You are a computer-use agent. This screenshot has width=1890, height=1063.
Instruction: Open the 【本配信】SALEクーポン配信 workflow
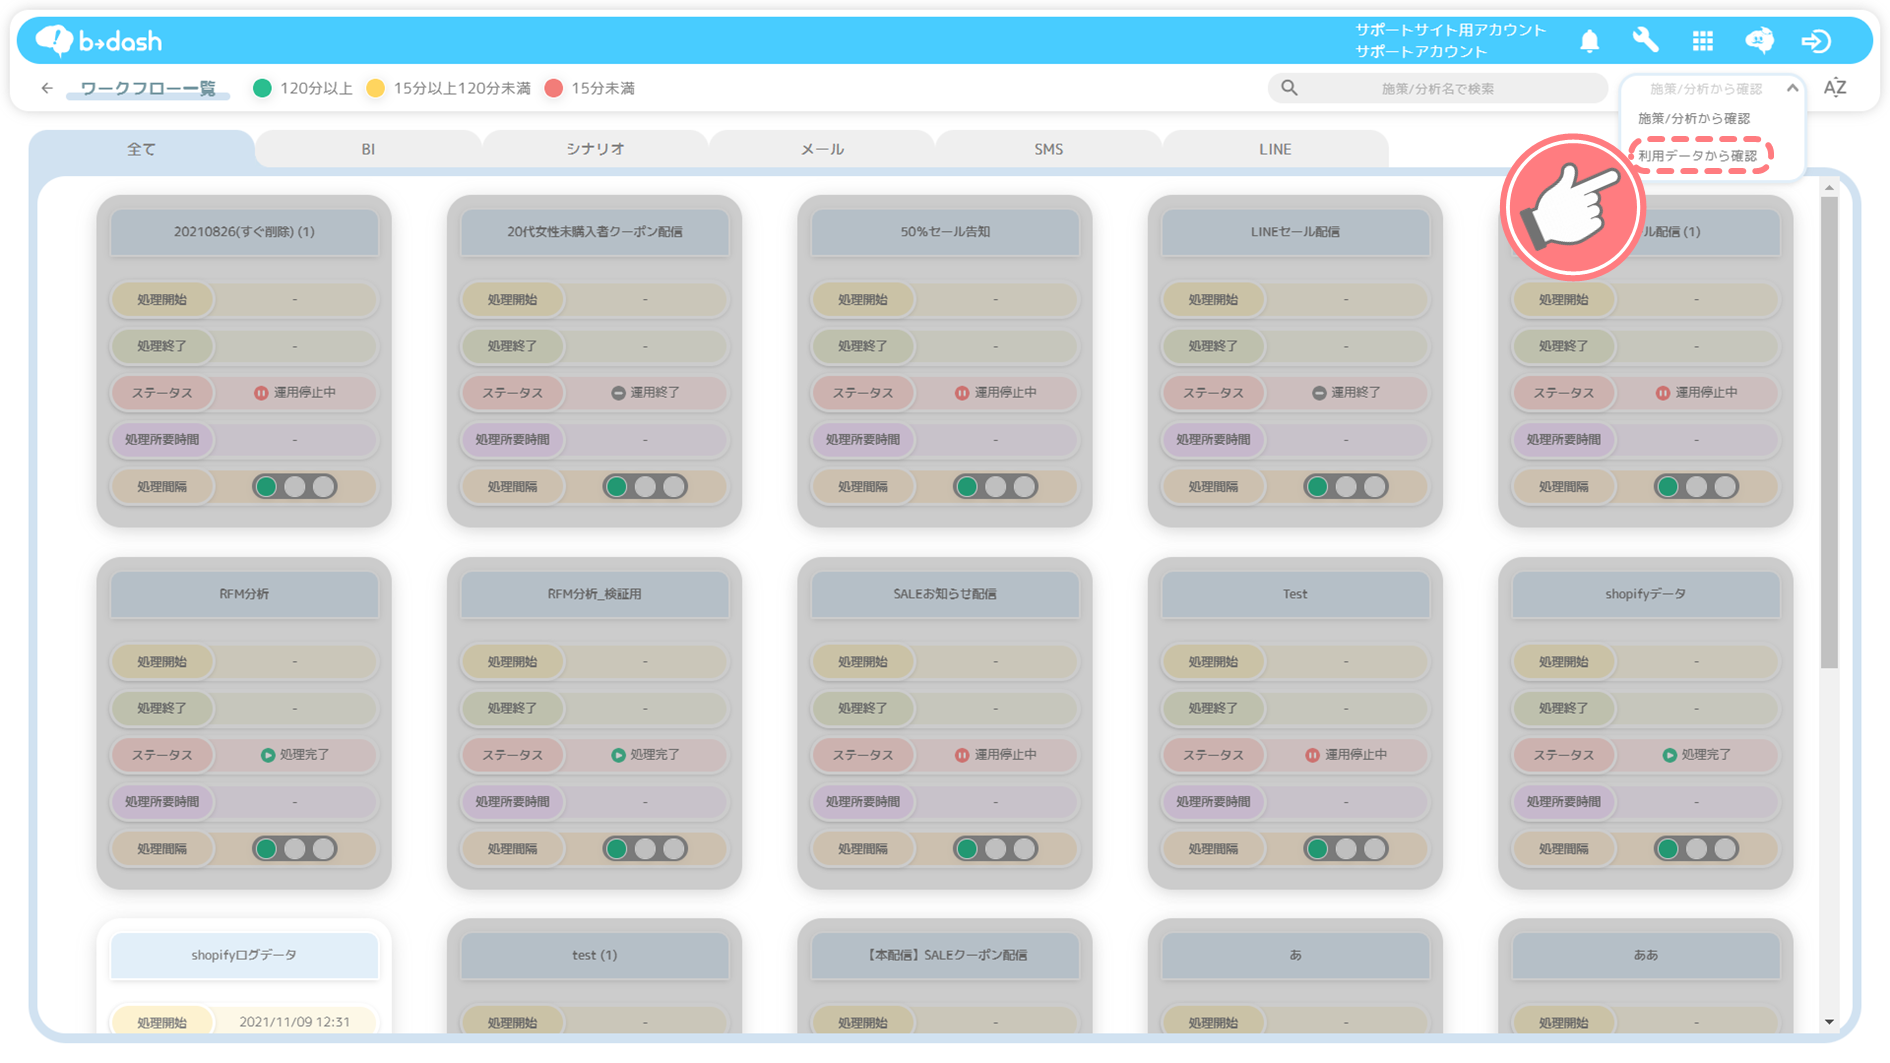coord(945,955)
